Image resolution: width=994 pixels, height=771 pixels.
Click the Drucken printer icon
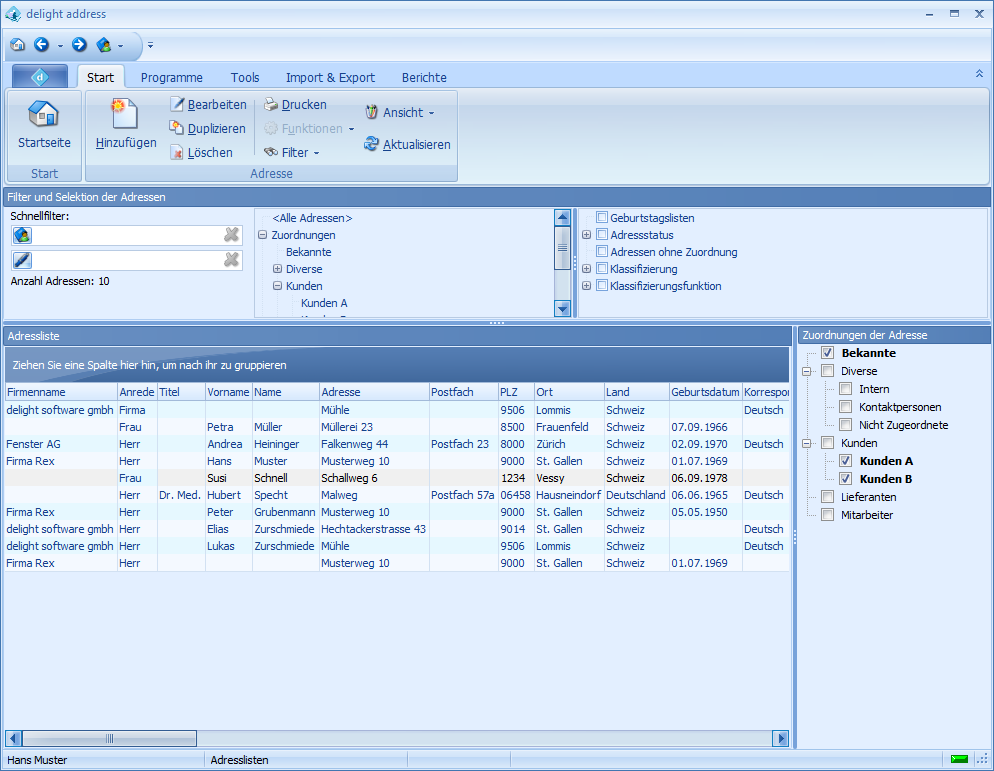(271, 105)
